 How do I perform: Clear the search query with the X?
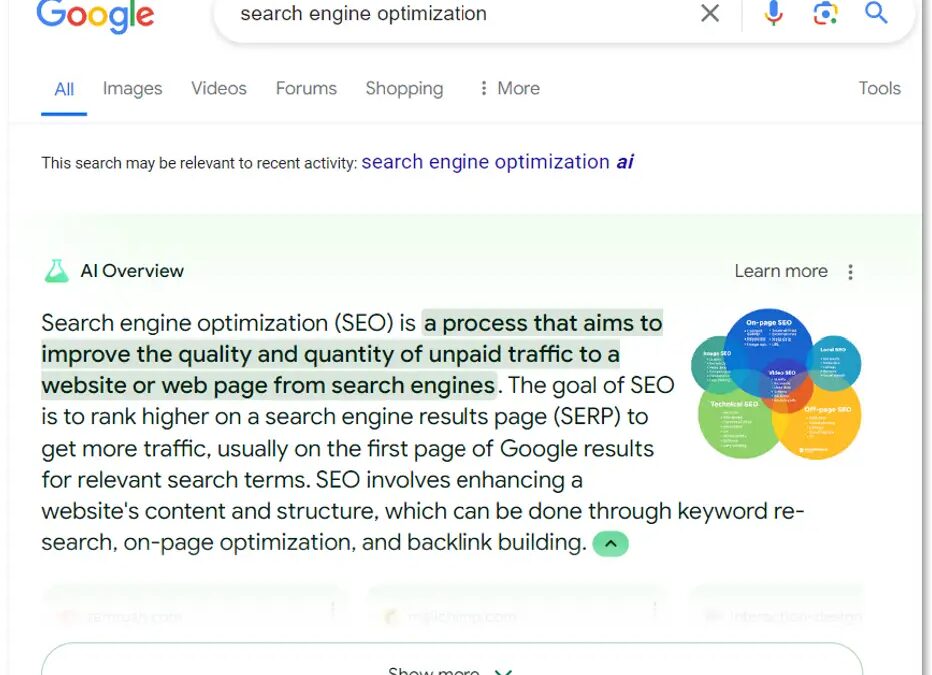click(x=710, y=13)
